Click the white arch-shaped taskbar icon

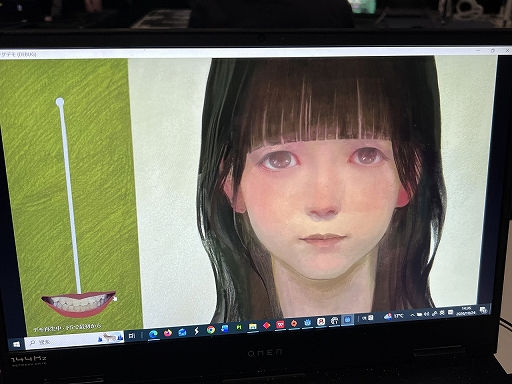(334, 320)
